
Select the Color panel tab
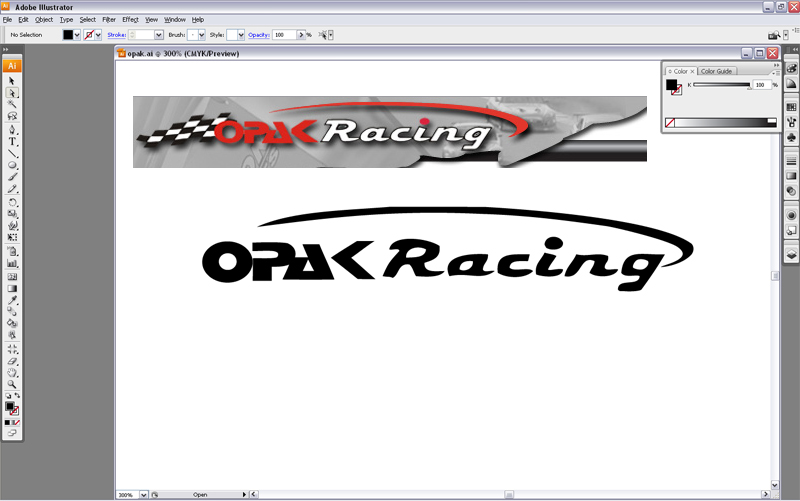coord(681,71)
